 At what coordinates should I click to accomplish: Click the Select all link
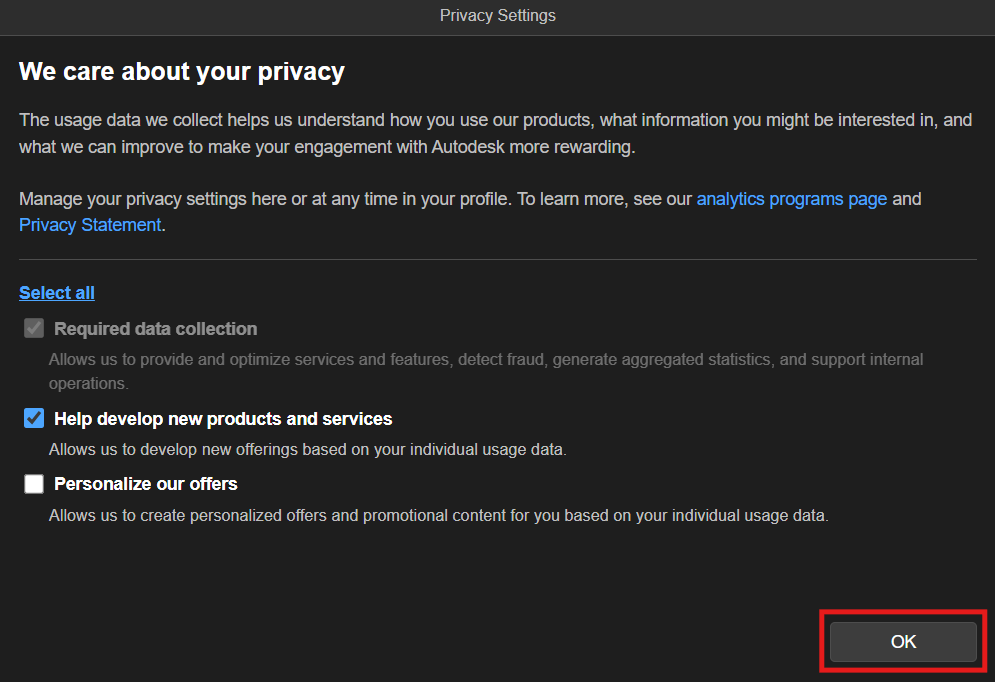pos(56,292)
